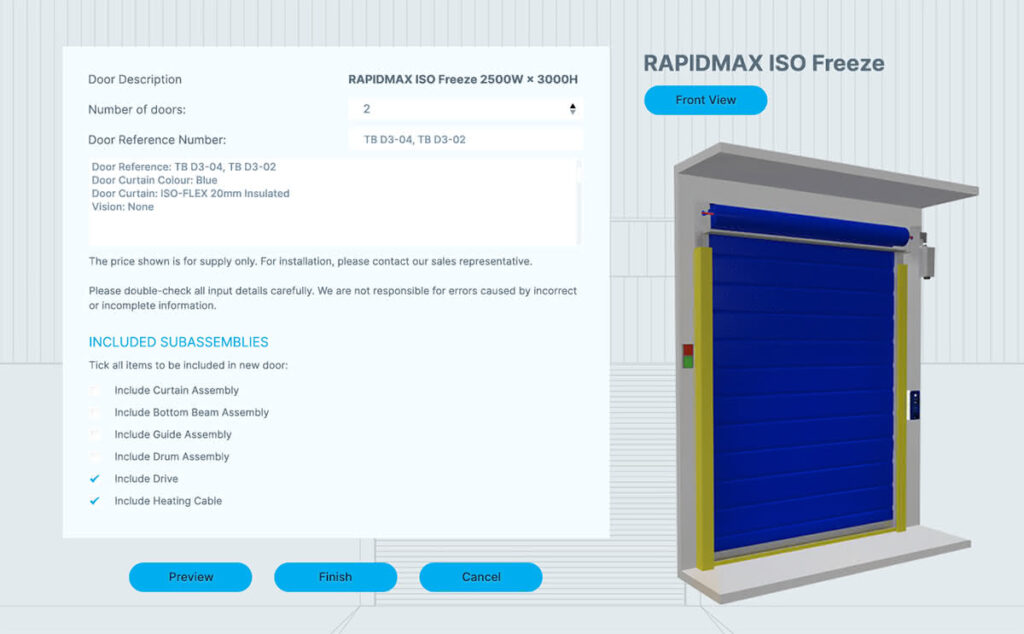Screen dimensions: 1024x634
Task: Click the left yellow guide post on model
Action: [703, 408]
